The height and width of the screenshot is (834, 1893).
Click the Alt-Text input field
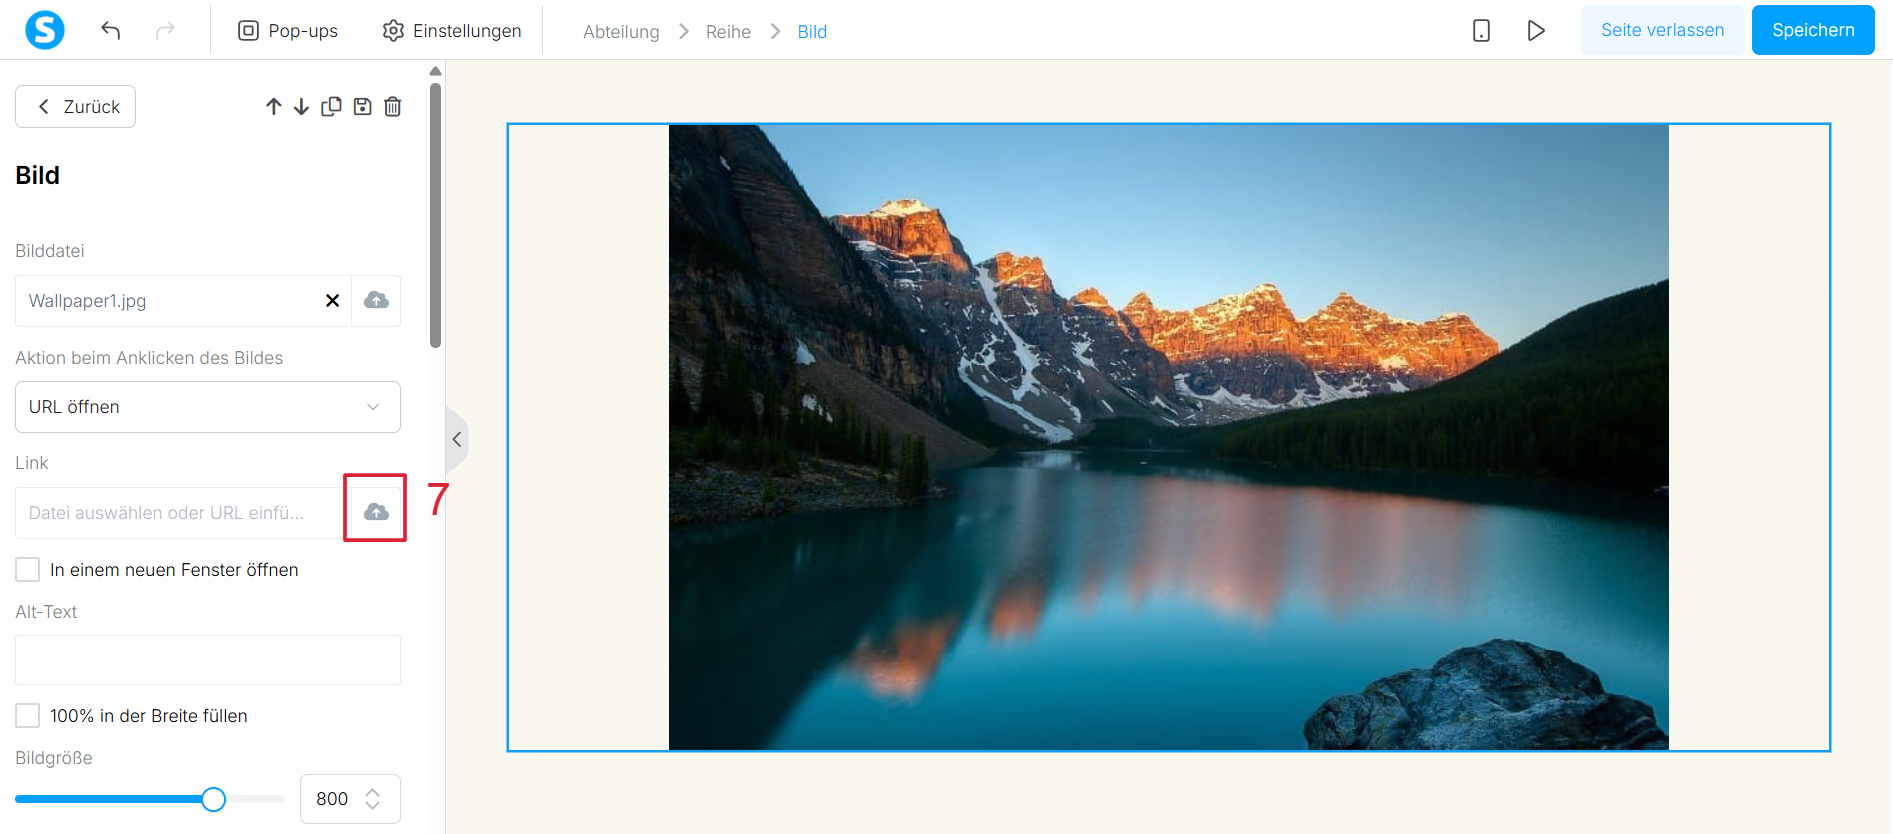click(208, 660)
